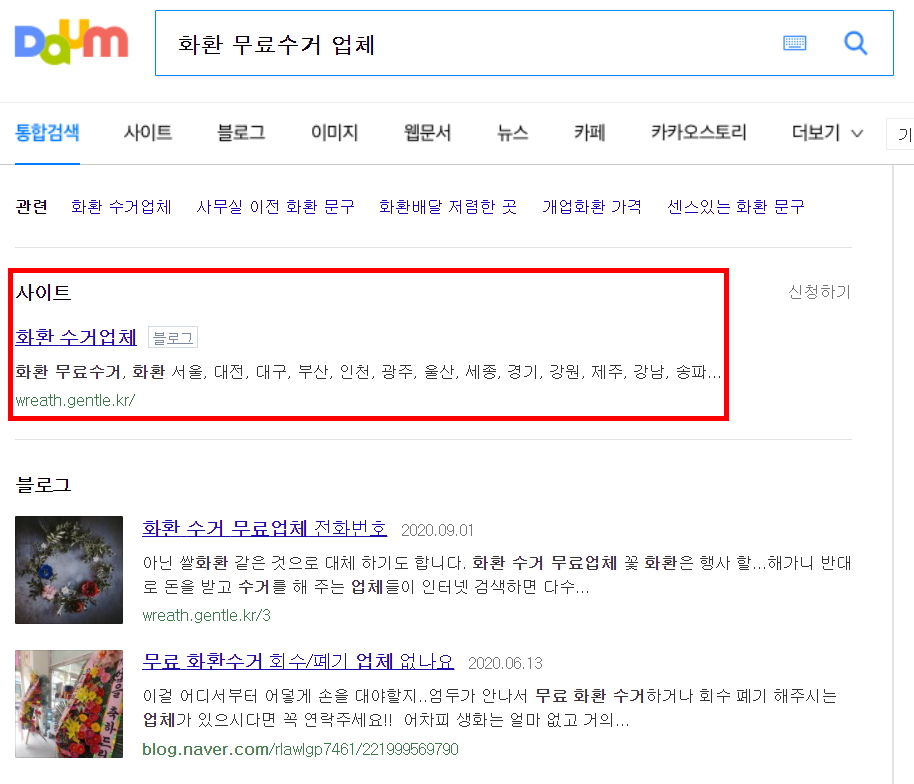Click related search 개업화환 가격
Screen dimensions: 914x784
point(592,207)
